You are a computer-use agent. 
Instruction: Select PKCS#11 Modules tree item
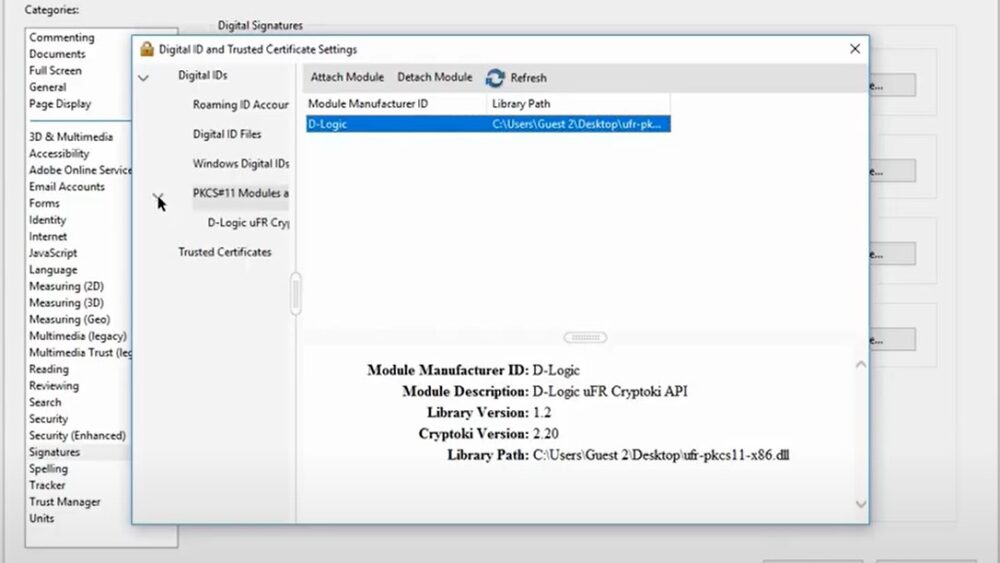[240, 193]
